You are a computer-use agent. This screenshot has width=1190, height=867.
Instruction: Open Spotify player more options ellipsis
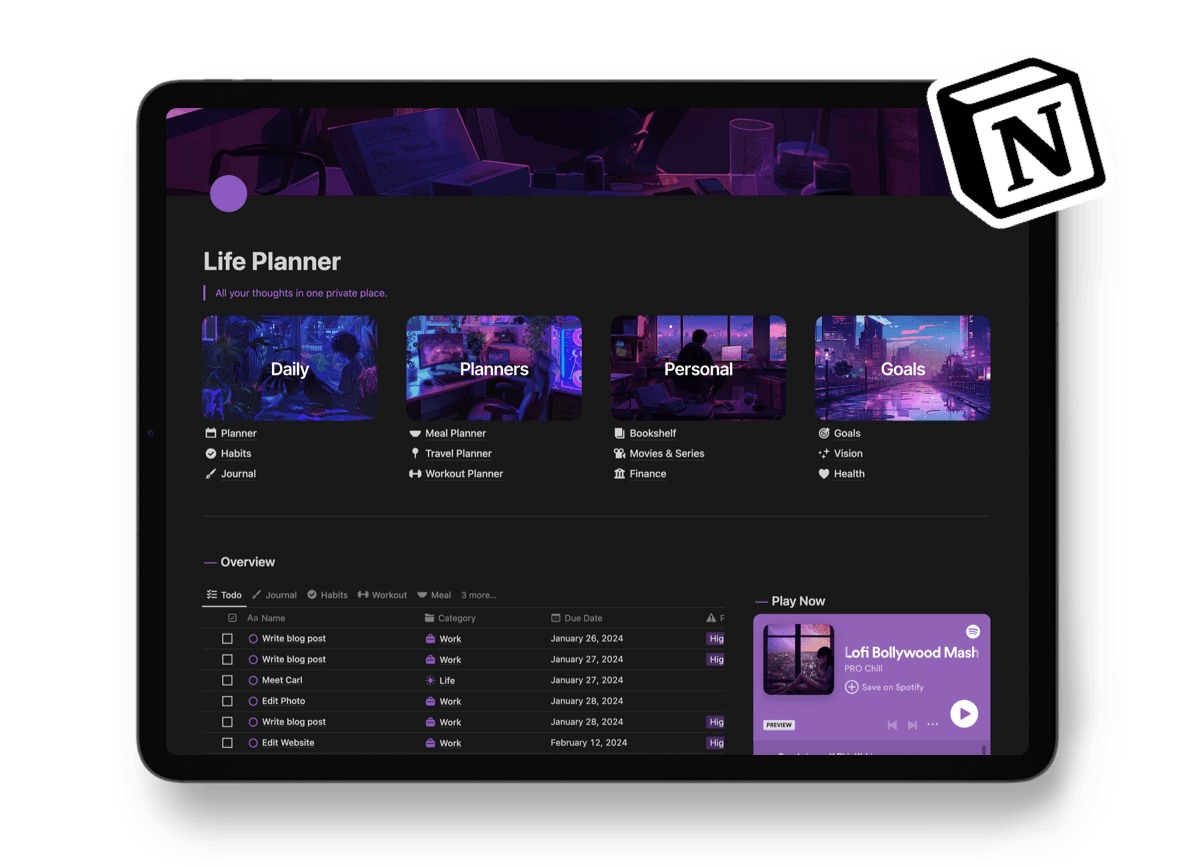(x=933, y=724)
